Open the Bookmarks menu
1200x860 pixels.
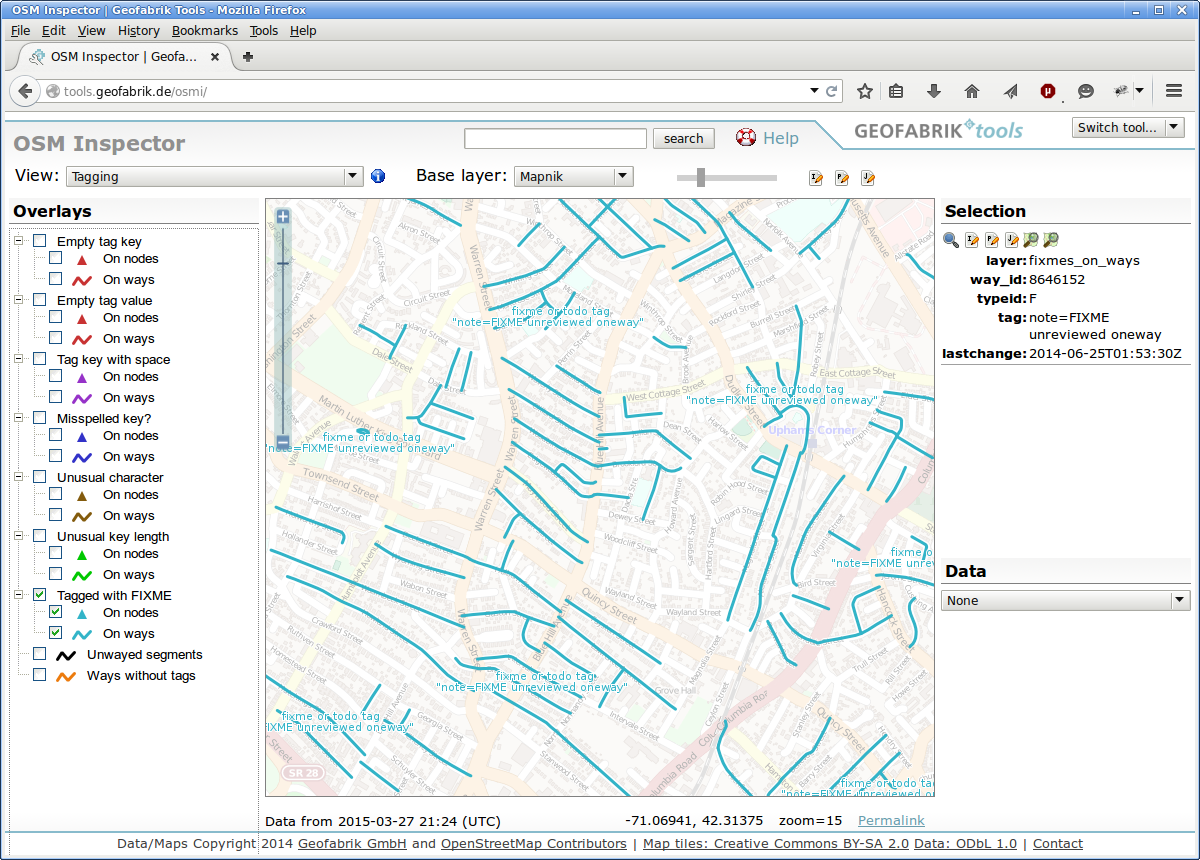tap(205, 31)
